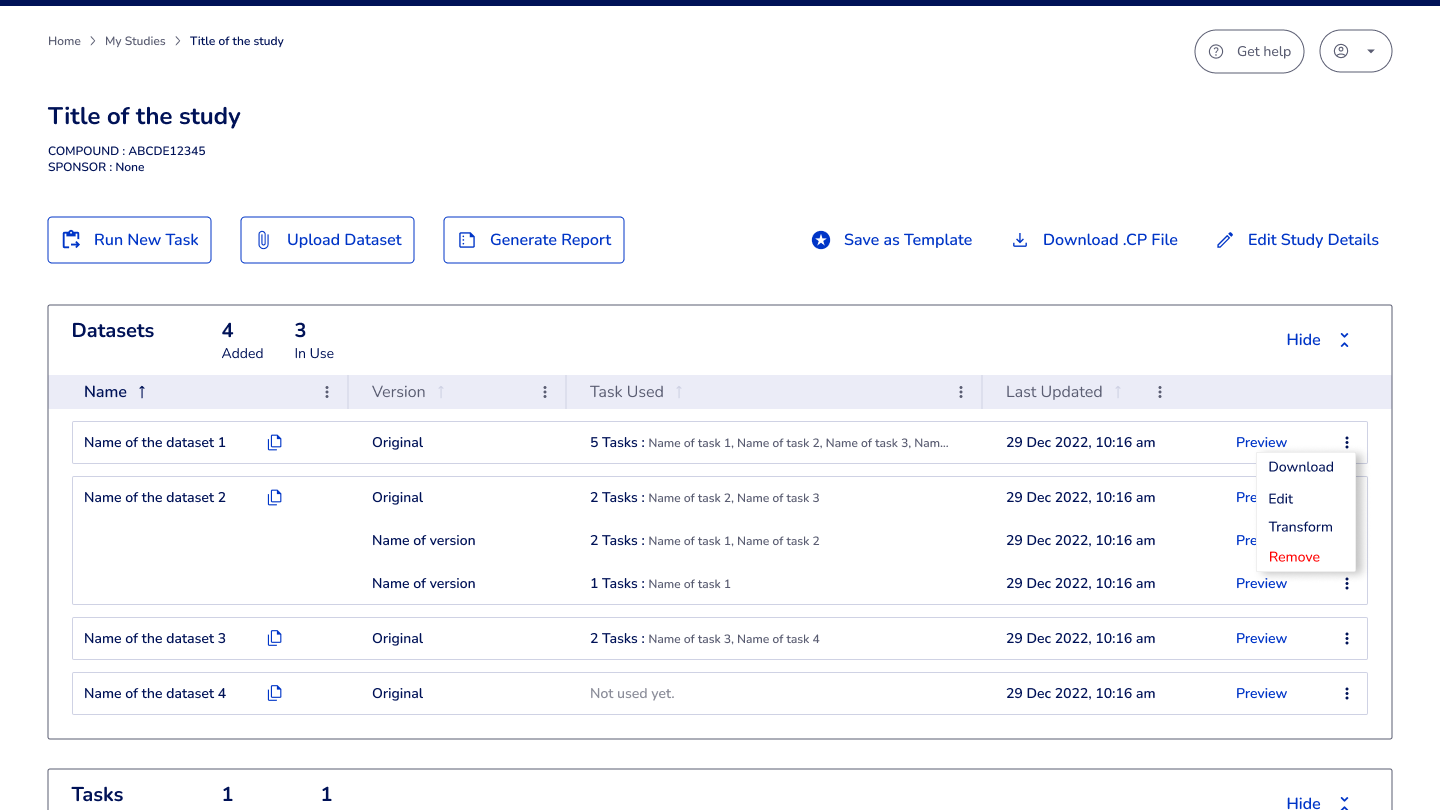This screenshot has width=1440, height=810.
Task: Preview the 1 Tasks version row
Action: 1261,583
